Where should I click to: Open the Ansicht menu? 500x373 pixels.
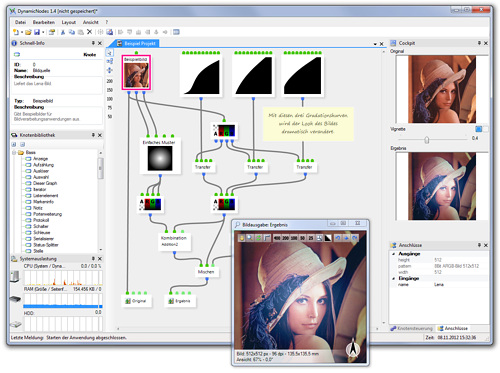coord(91,22)
